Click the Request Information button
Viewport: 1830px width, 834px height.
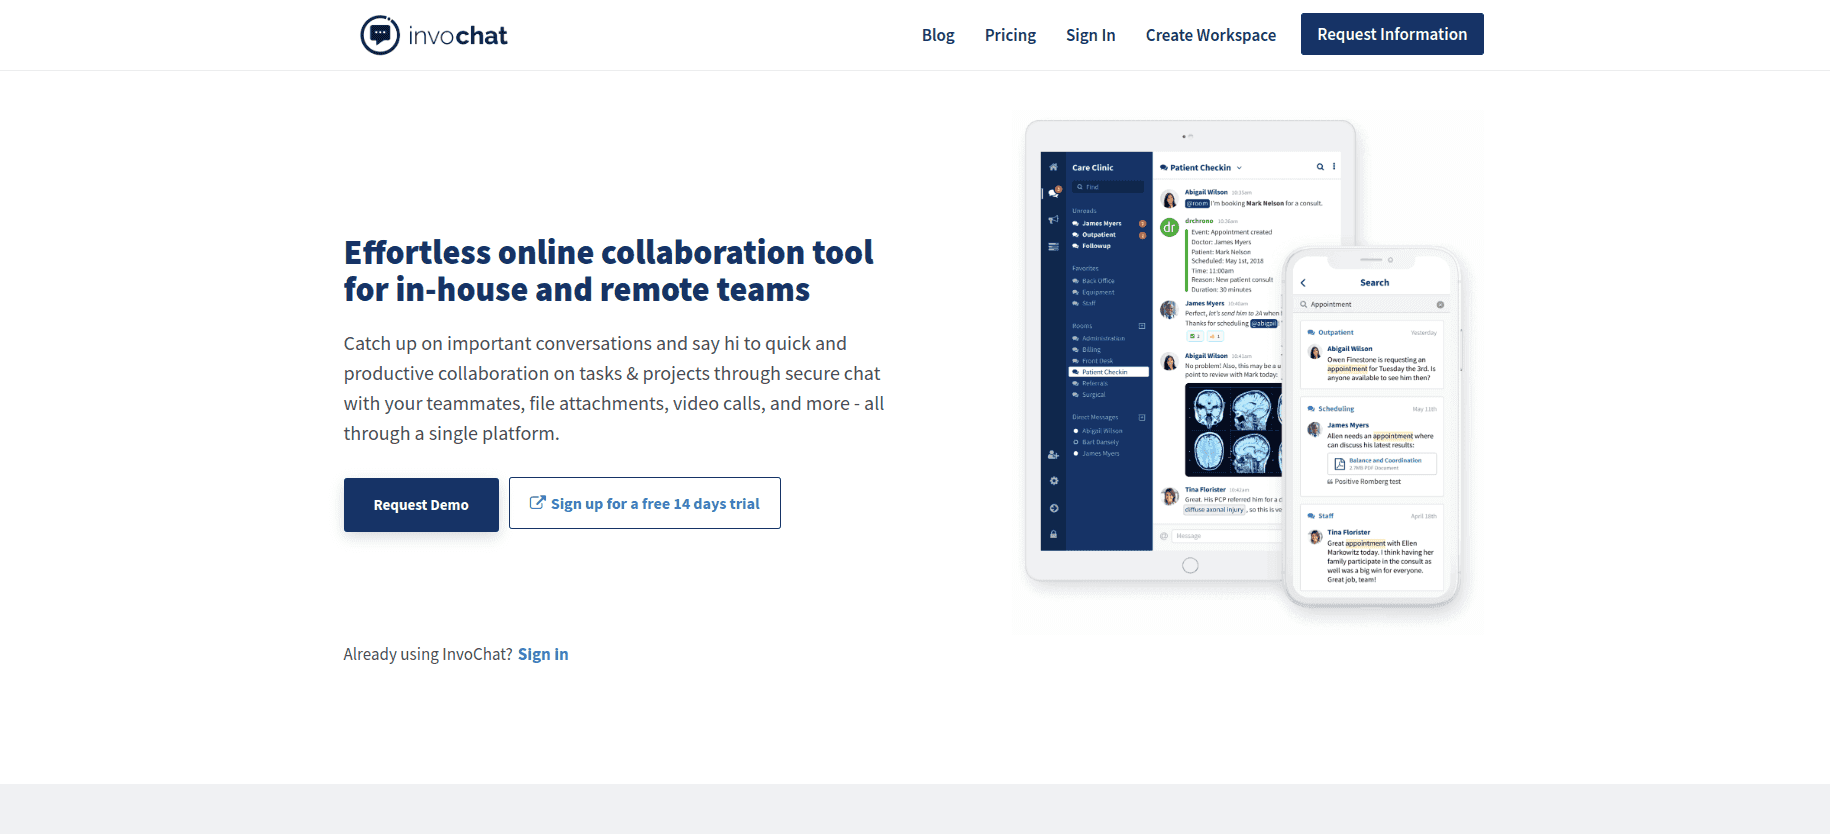[1392, 34]
